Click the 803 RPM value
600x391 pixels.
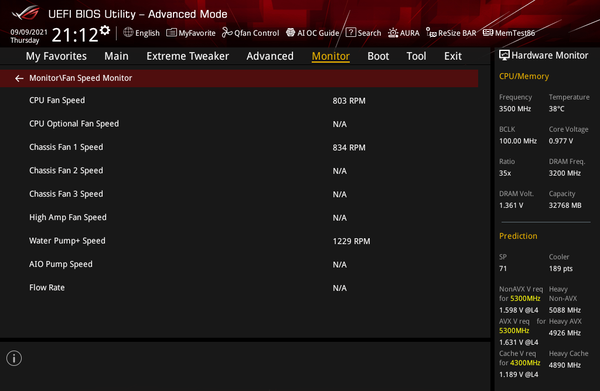(x=349, y=101)
